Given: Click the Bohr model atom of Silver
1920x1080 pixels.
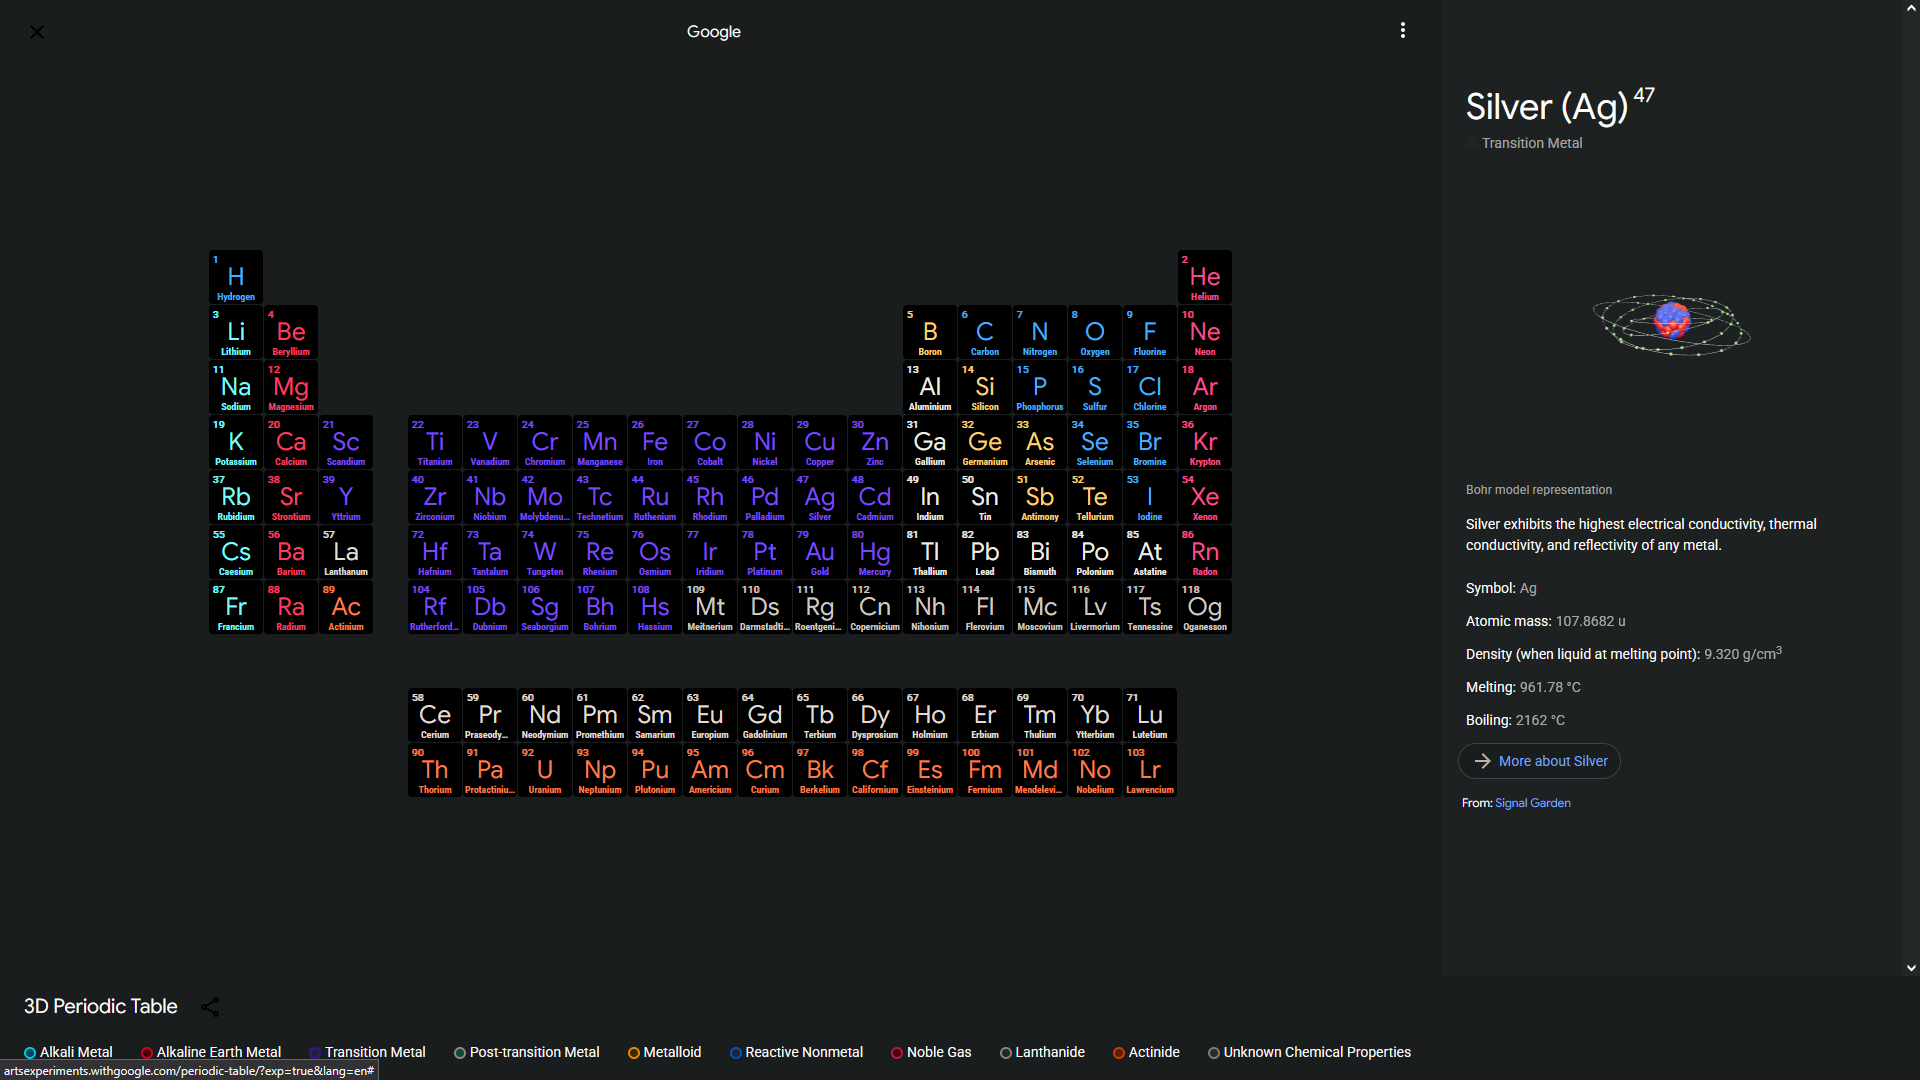Looking at the screenshot, I should coord(1671,323).
